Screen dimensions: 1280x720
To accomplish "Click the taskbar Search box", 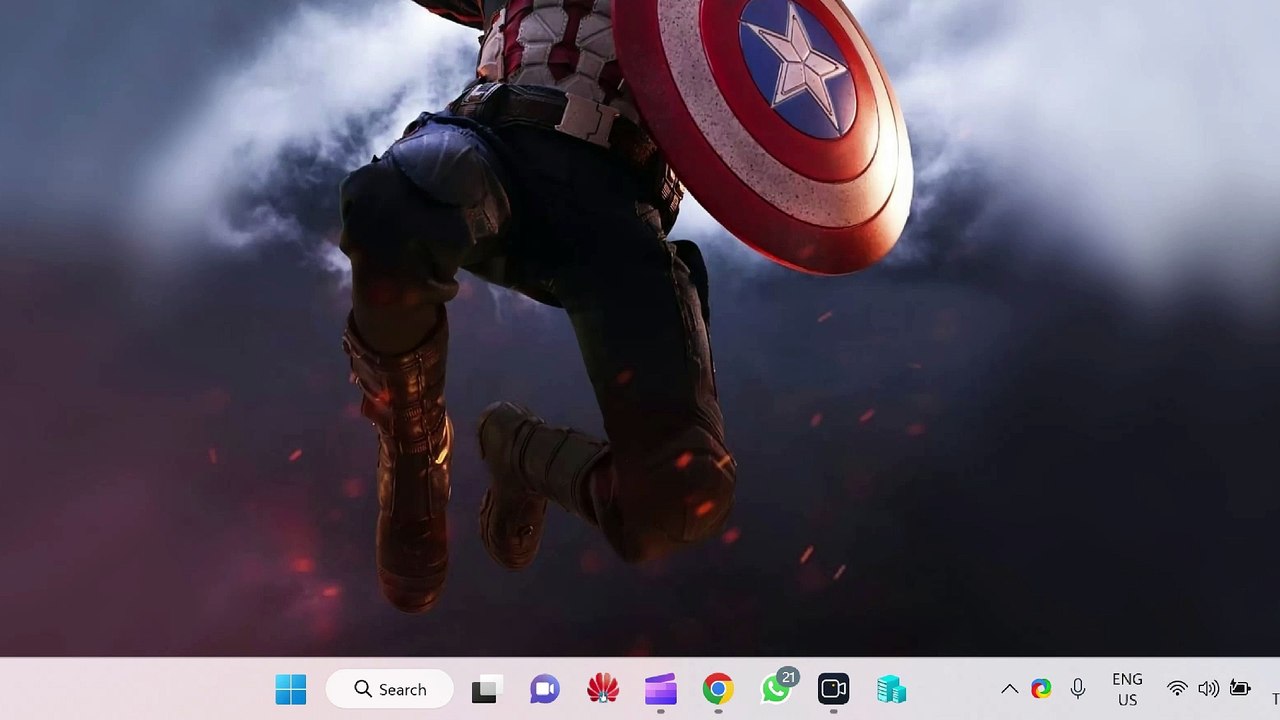I will click(390, 689).
